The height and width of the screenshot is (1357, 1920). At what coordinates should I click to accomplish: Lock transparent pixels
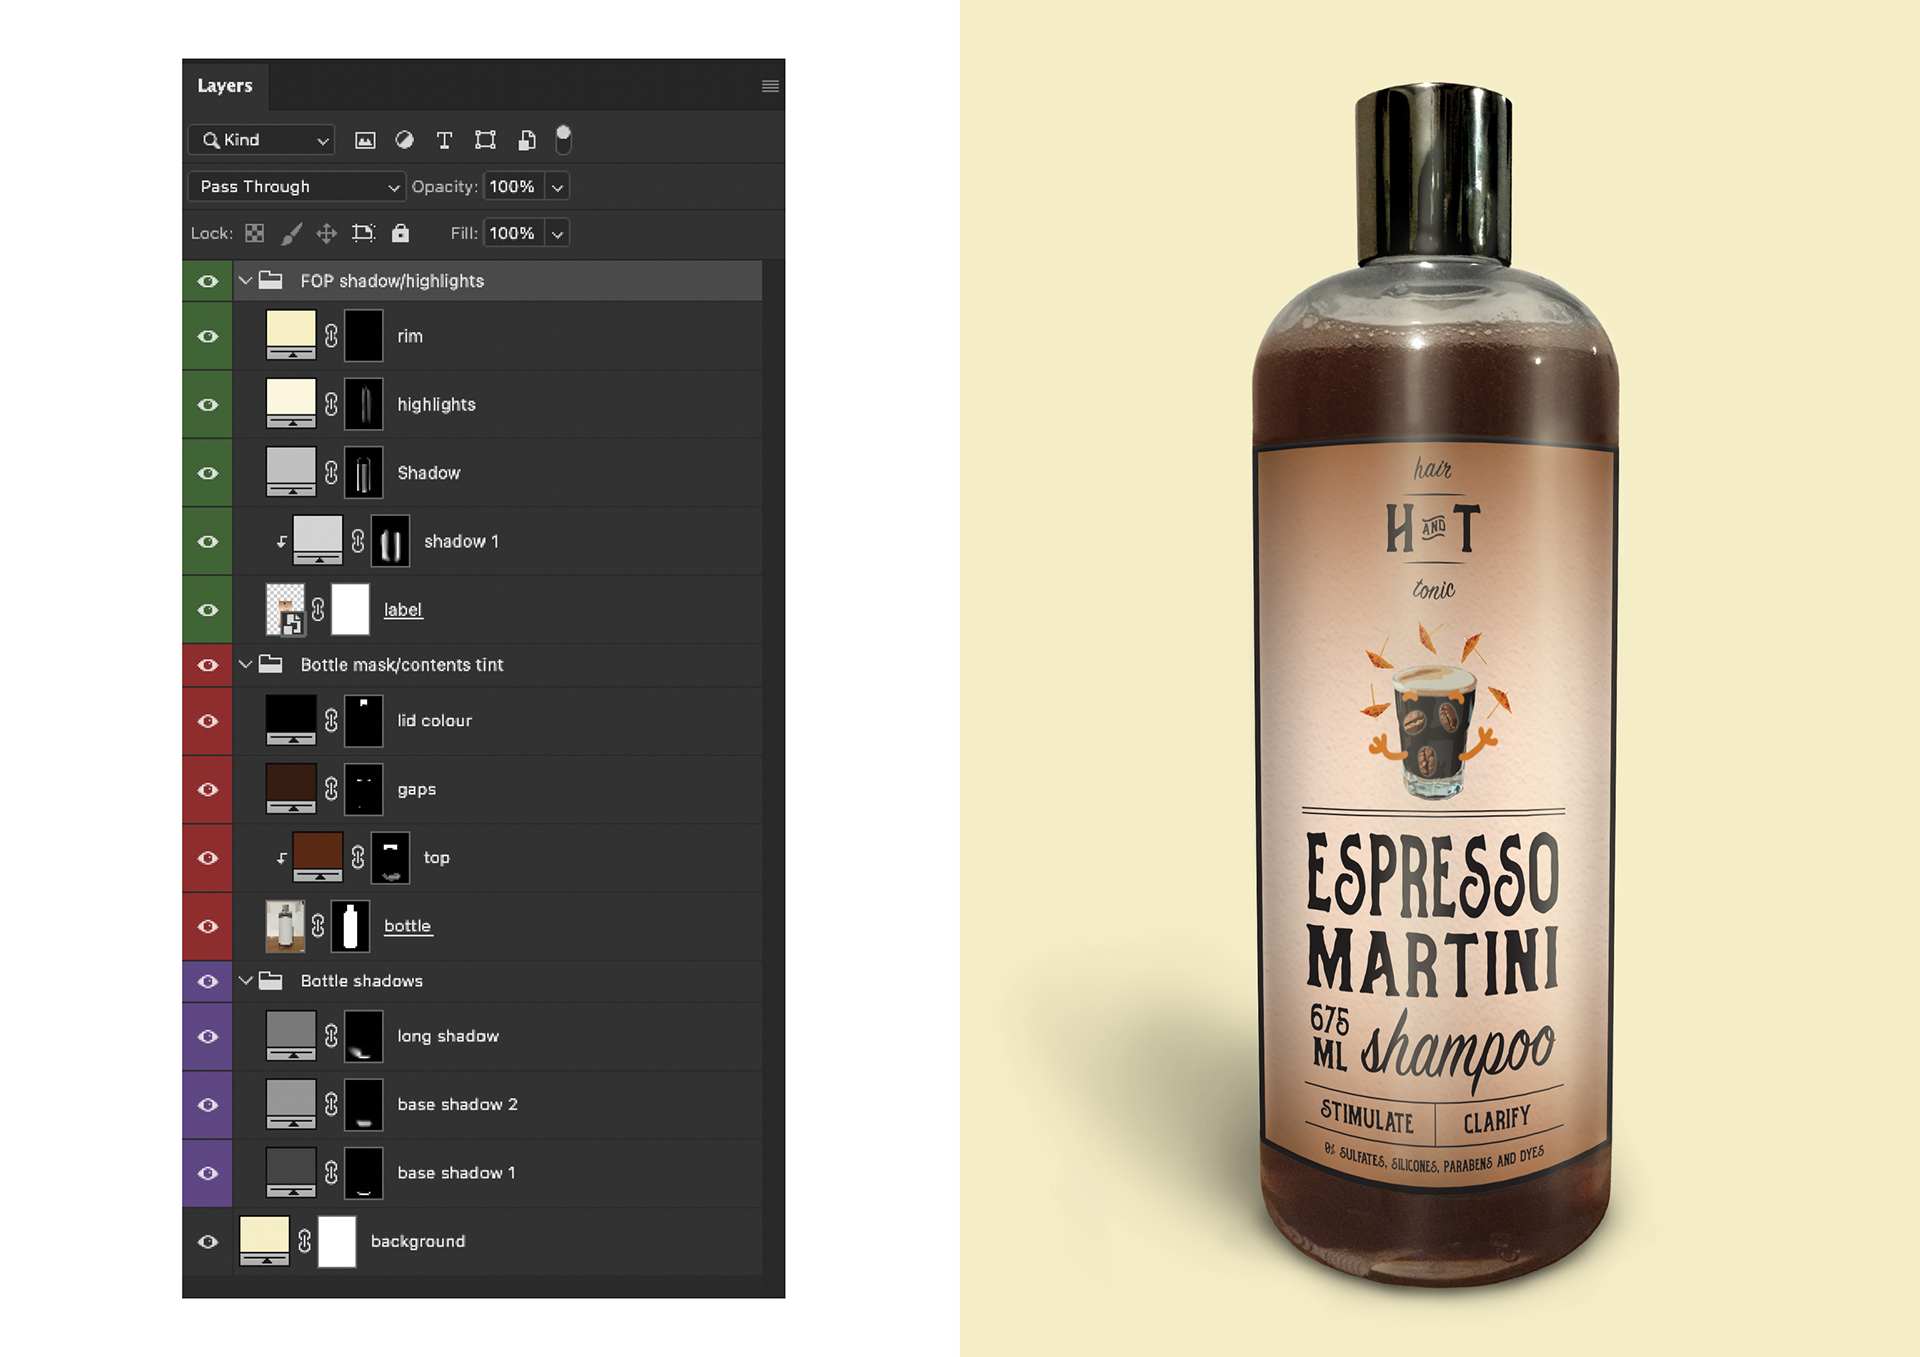coord(255,233)
